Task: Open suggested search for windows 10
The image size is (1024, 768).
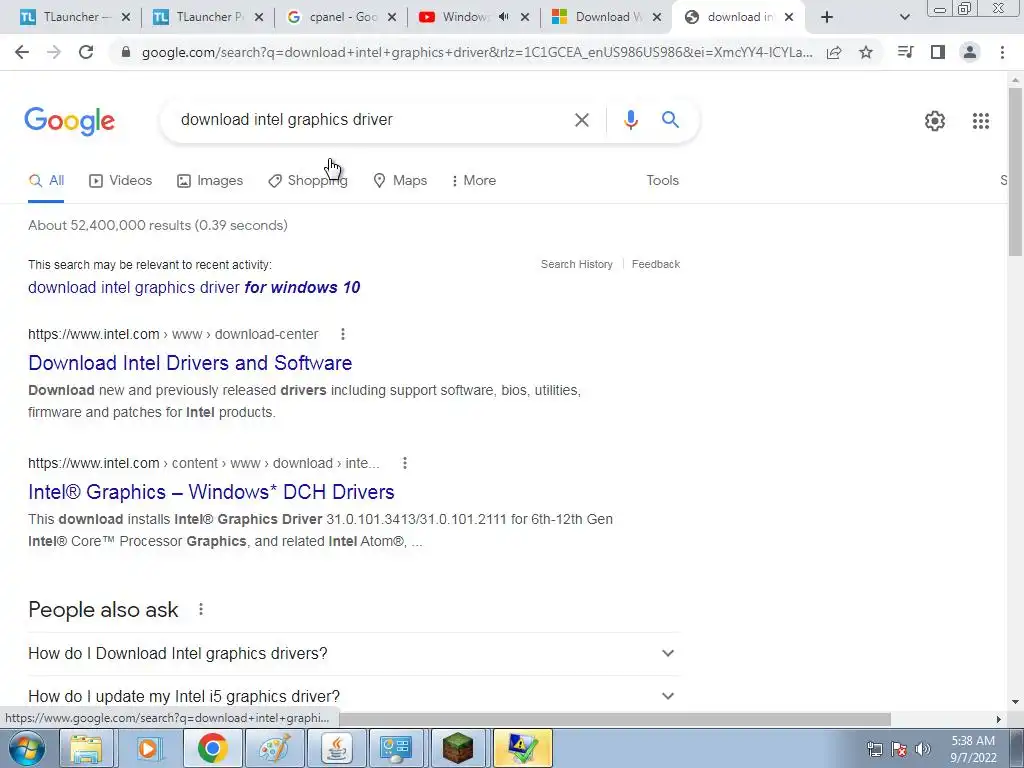Action: 194,287
